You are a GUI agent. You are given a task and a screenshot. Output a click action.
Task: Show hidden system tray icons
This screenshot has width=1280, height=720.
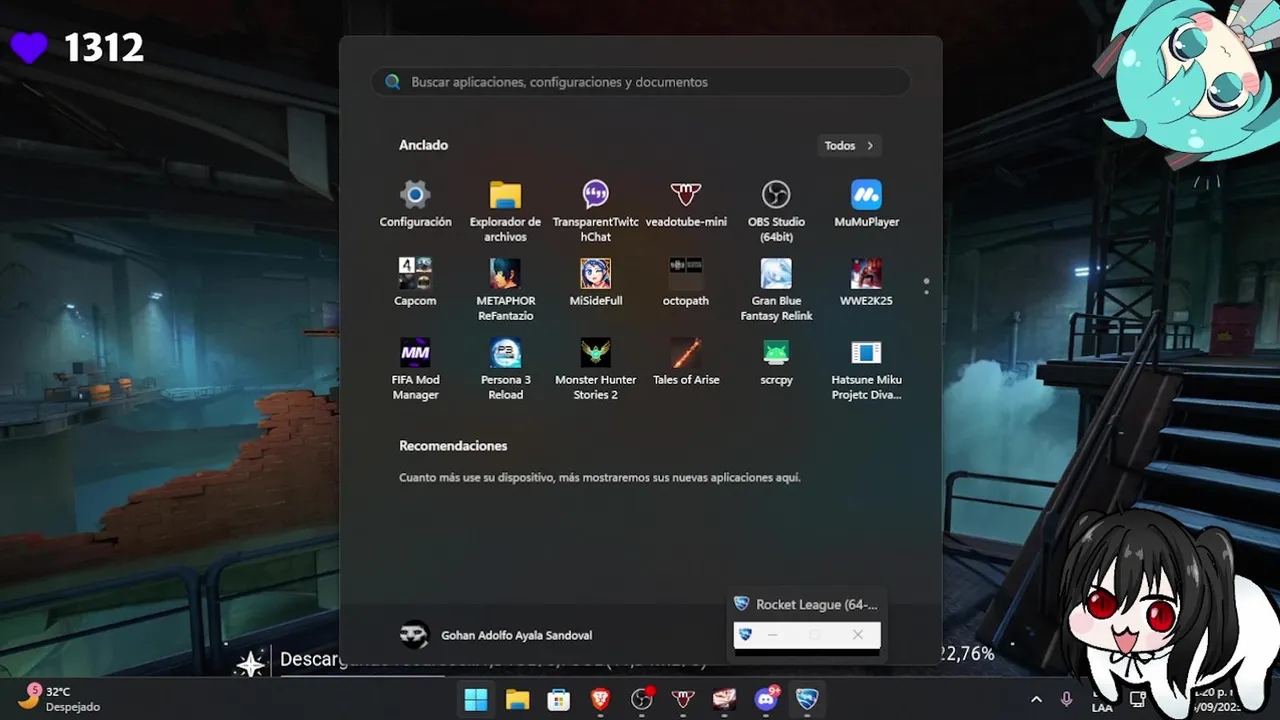[1036, 700]
